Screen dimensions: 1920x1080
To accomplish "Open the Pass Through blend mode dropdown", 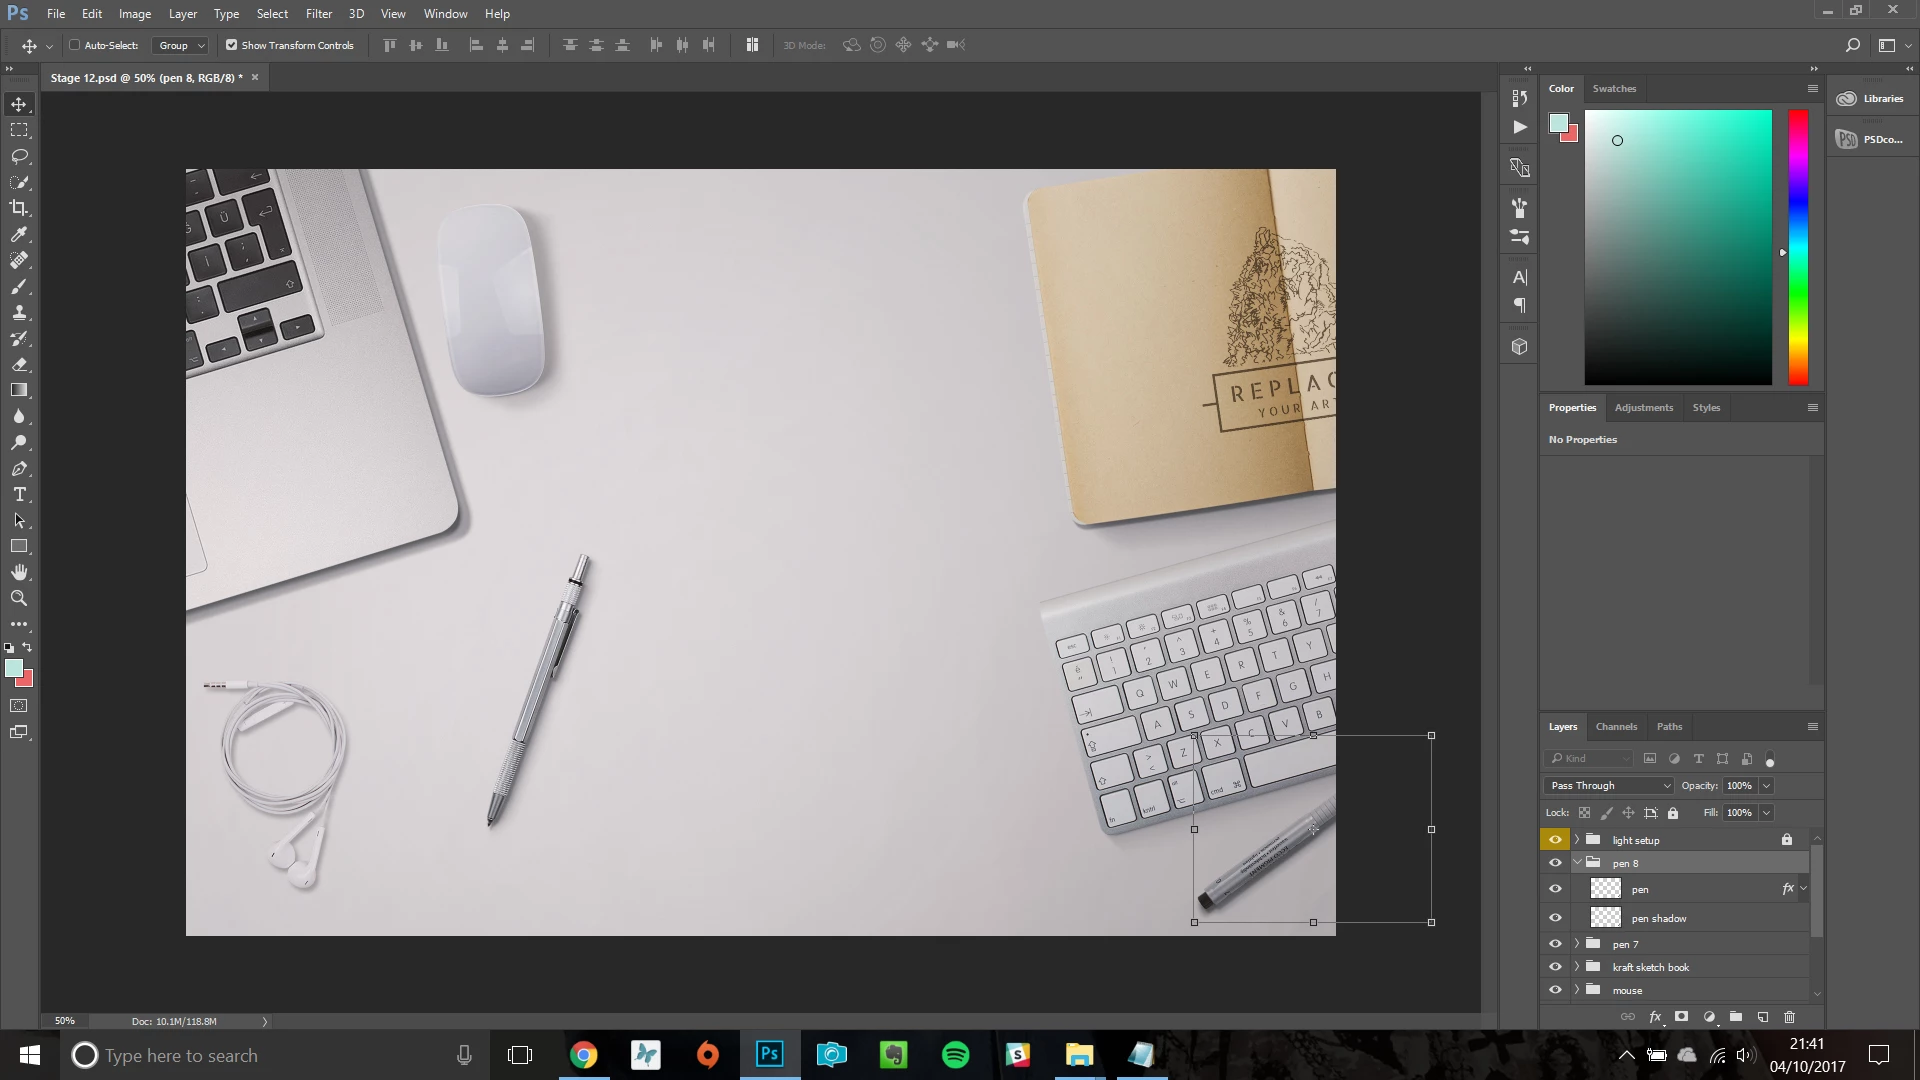I will tap(1609, 786).
